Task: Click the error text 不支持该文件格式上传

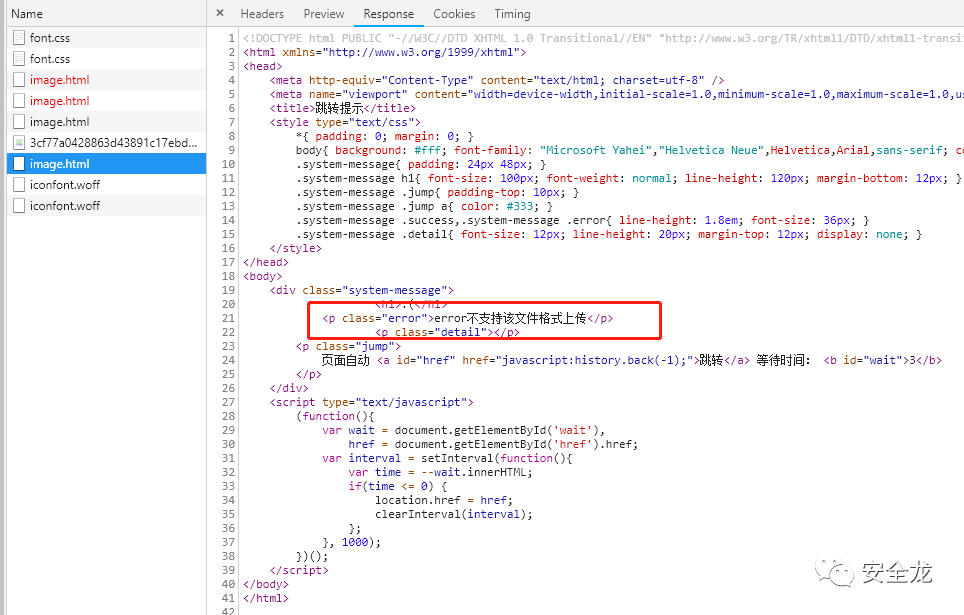Action: 527,318
